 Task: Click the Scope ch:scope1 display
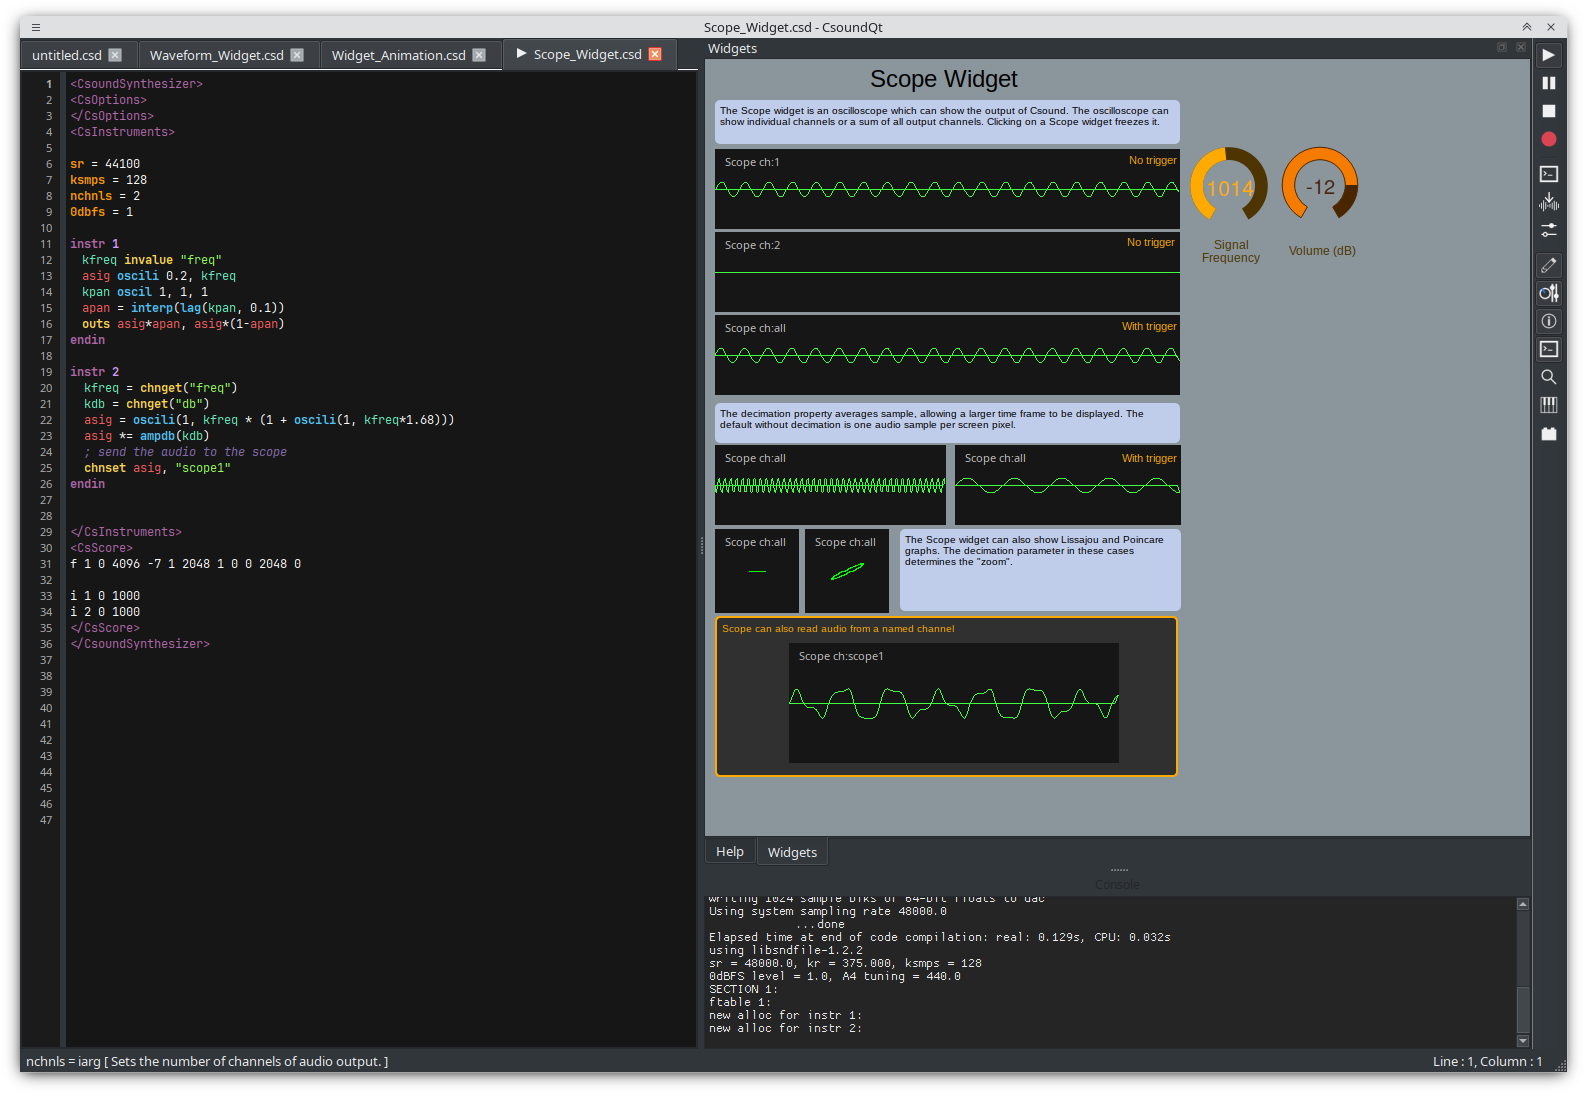point(954,703)
